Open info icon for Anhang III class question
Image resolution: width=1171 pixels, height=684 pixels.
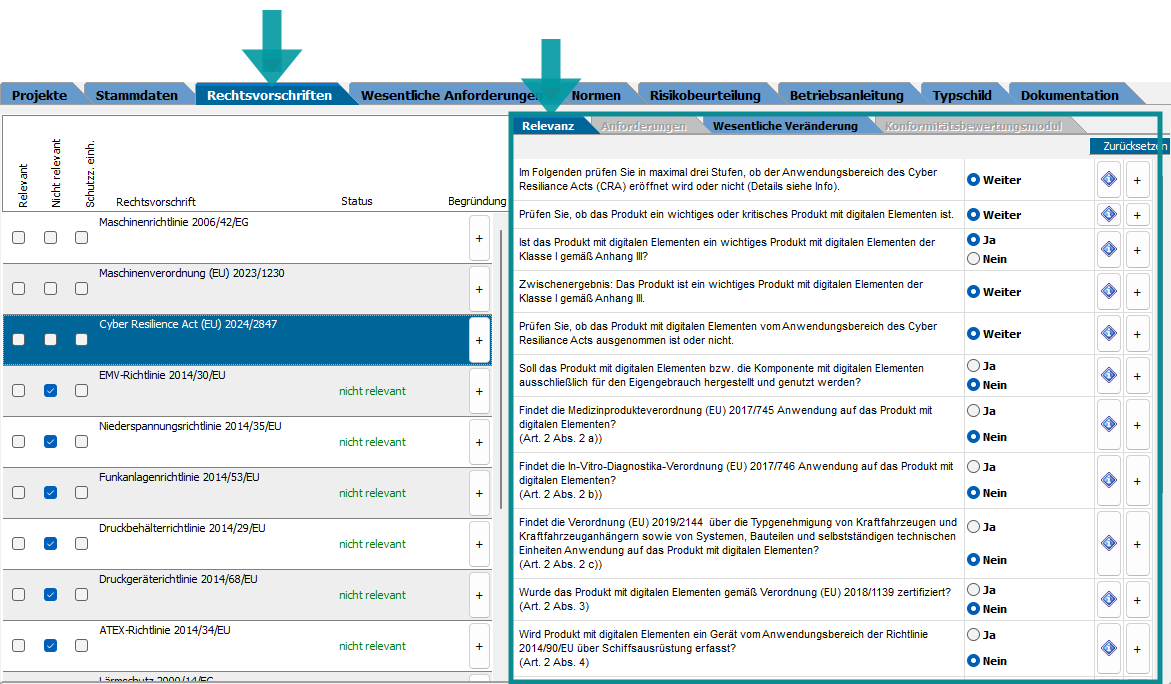coord(1108,249)
